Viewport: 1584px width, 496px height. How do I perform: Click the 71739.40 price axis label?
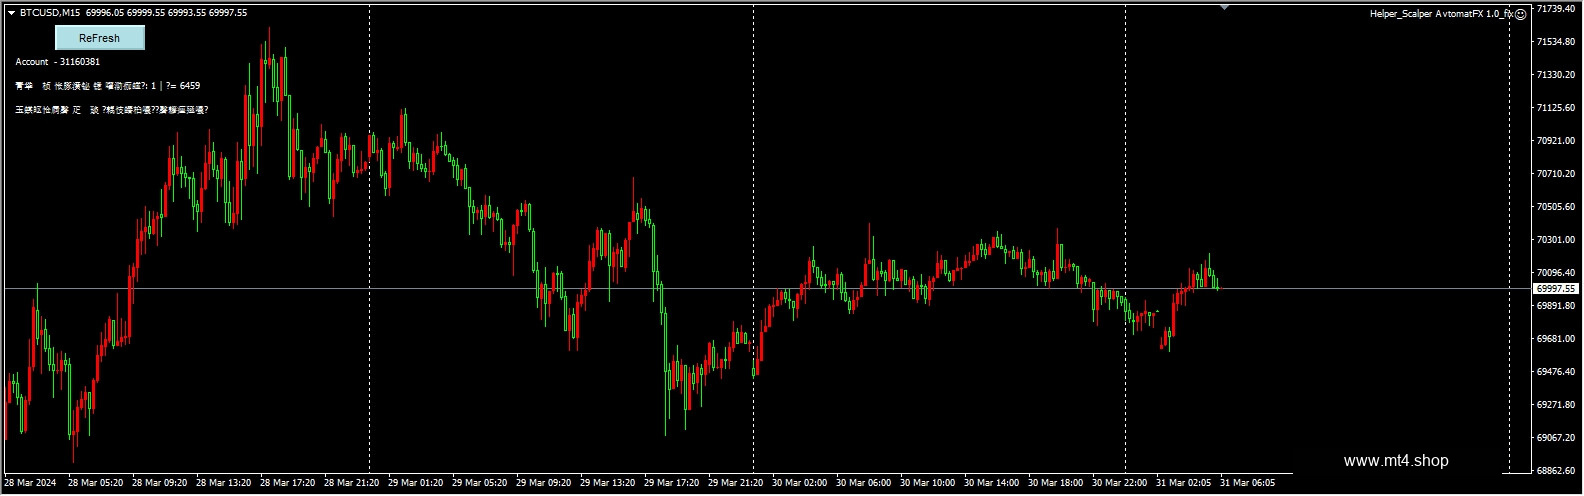coord(1556,8)
